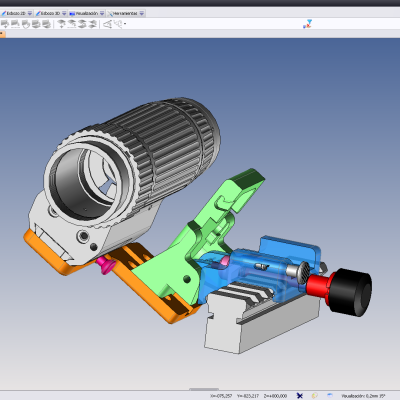Viewport: 400px width, 400px height.
Task: Expand the Esbozo 2D dropdown arrow
Action: point(30,13)
